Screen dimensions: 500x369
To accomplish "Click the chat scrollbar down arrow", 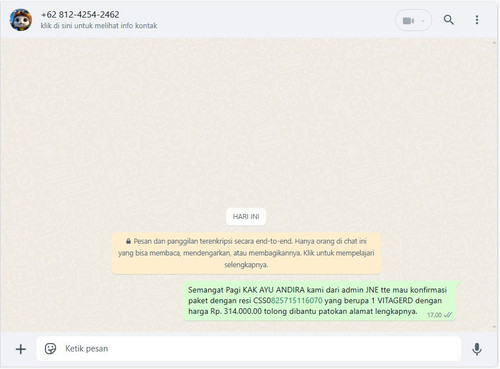I will tap(494, 327).
